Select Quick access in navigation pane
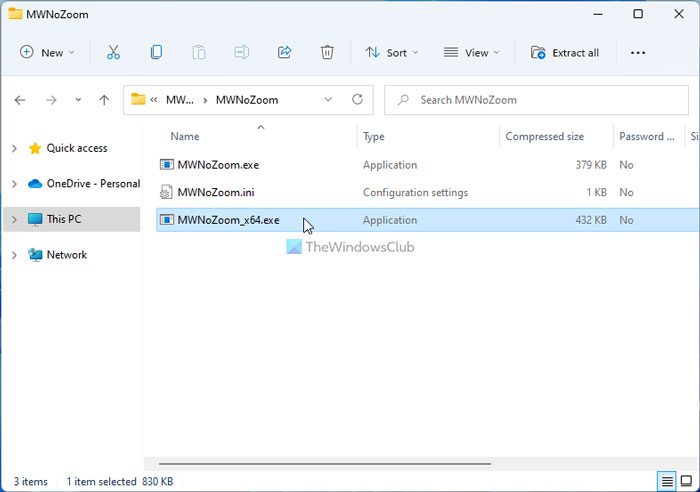Viewport: 700px width, 492px height. (x=77, y=148)
